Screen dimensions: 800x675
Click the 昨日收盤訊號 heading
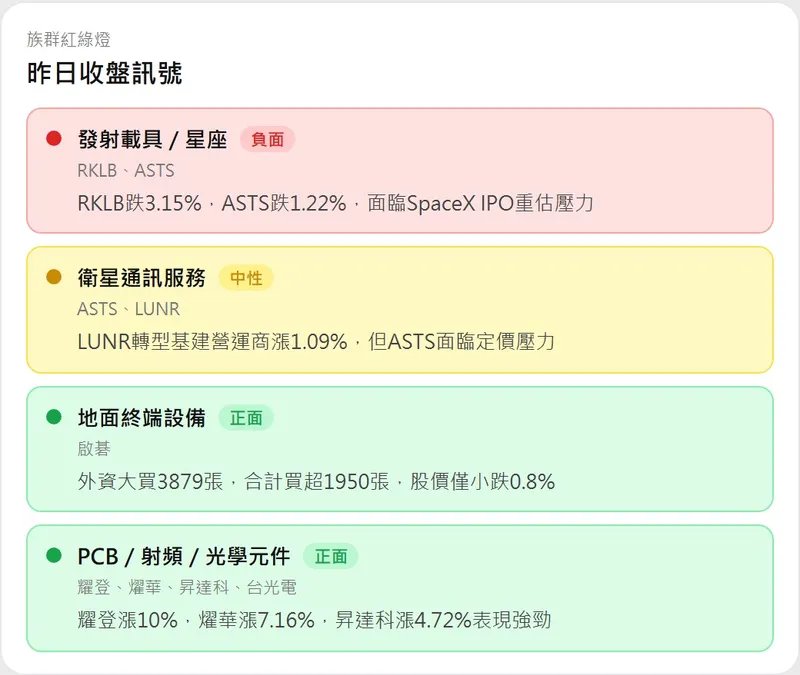coord(104,73)
